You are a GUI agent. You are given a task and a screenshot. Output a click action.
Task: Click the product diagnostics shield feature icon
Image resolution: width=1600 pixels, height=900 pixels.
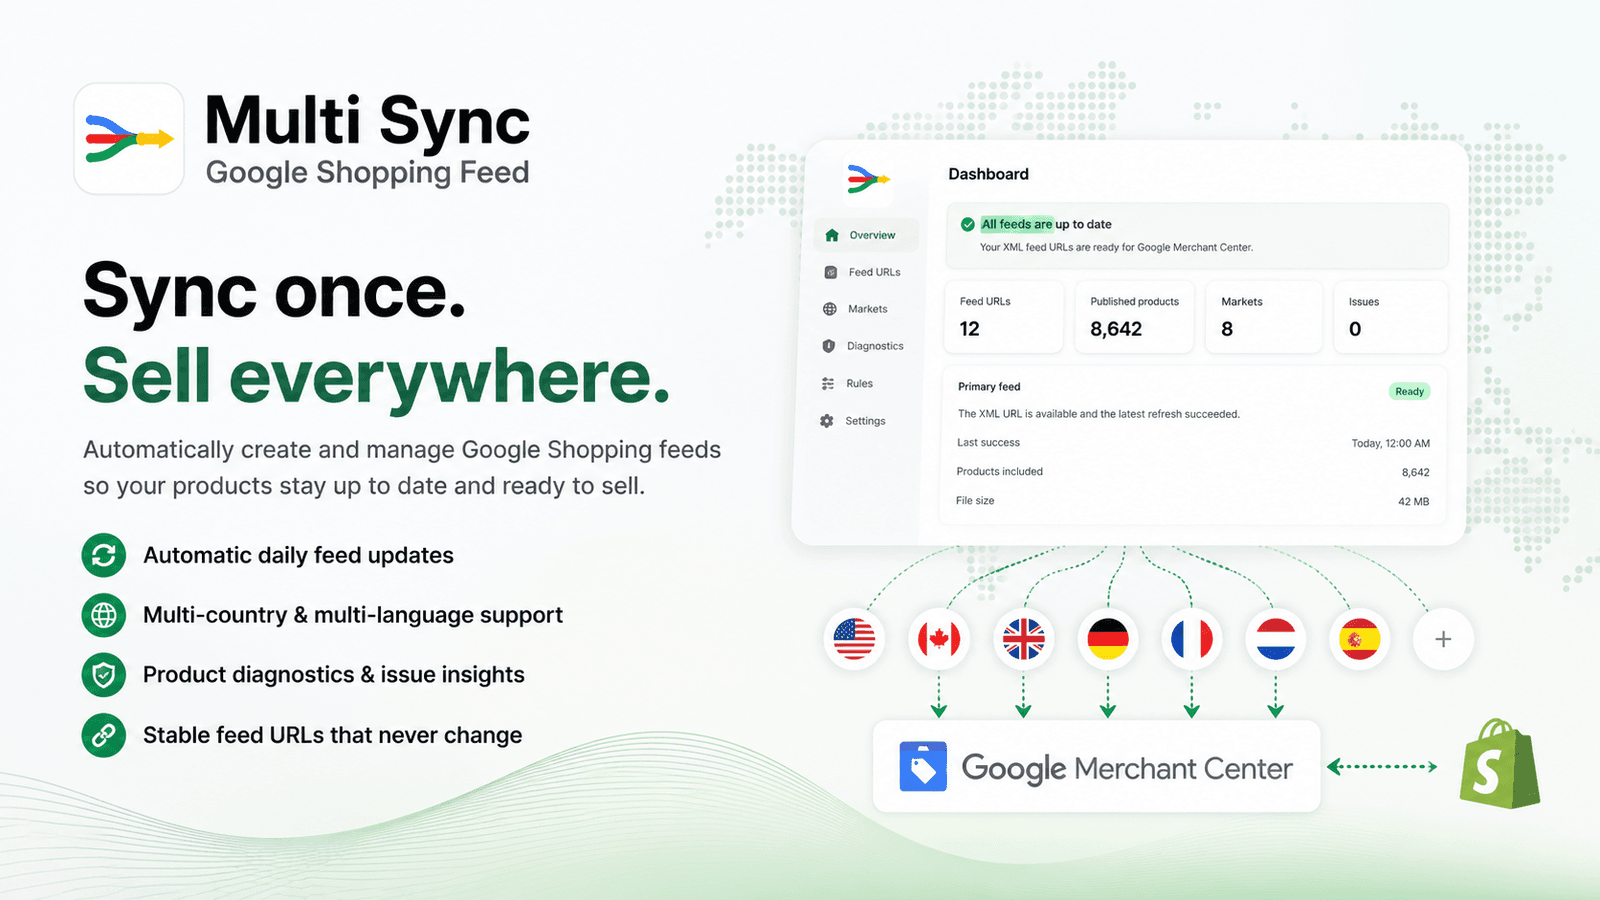[104, 675]
